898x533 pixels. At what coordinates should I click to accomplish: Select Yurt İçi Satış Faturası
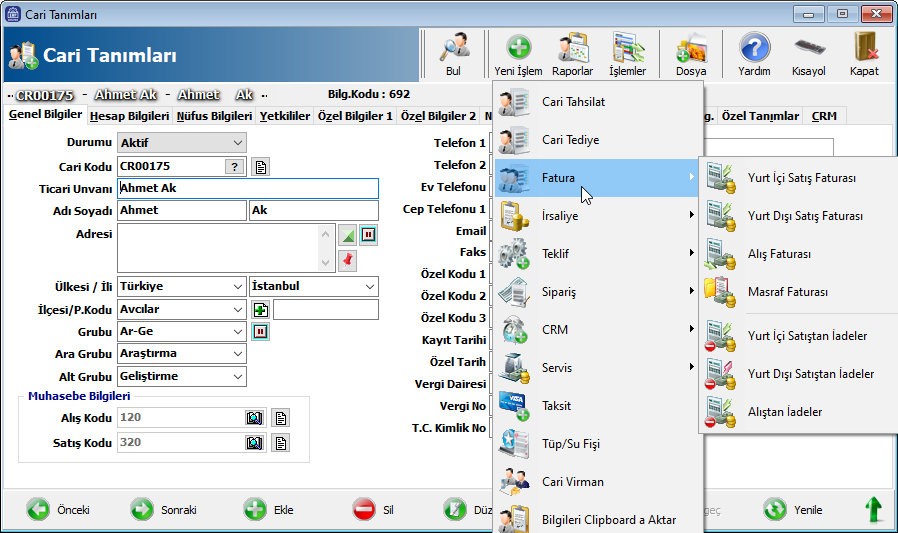(x=801, y=178)
